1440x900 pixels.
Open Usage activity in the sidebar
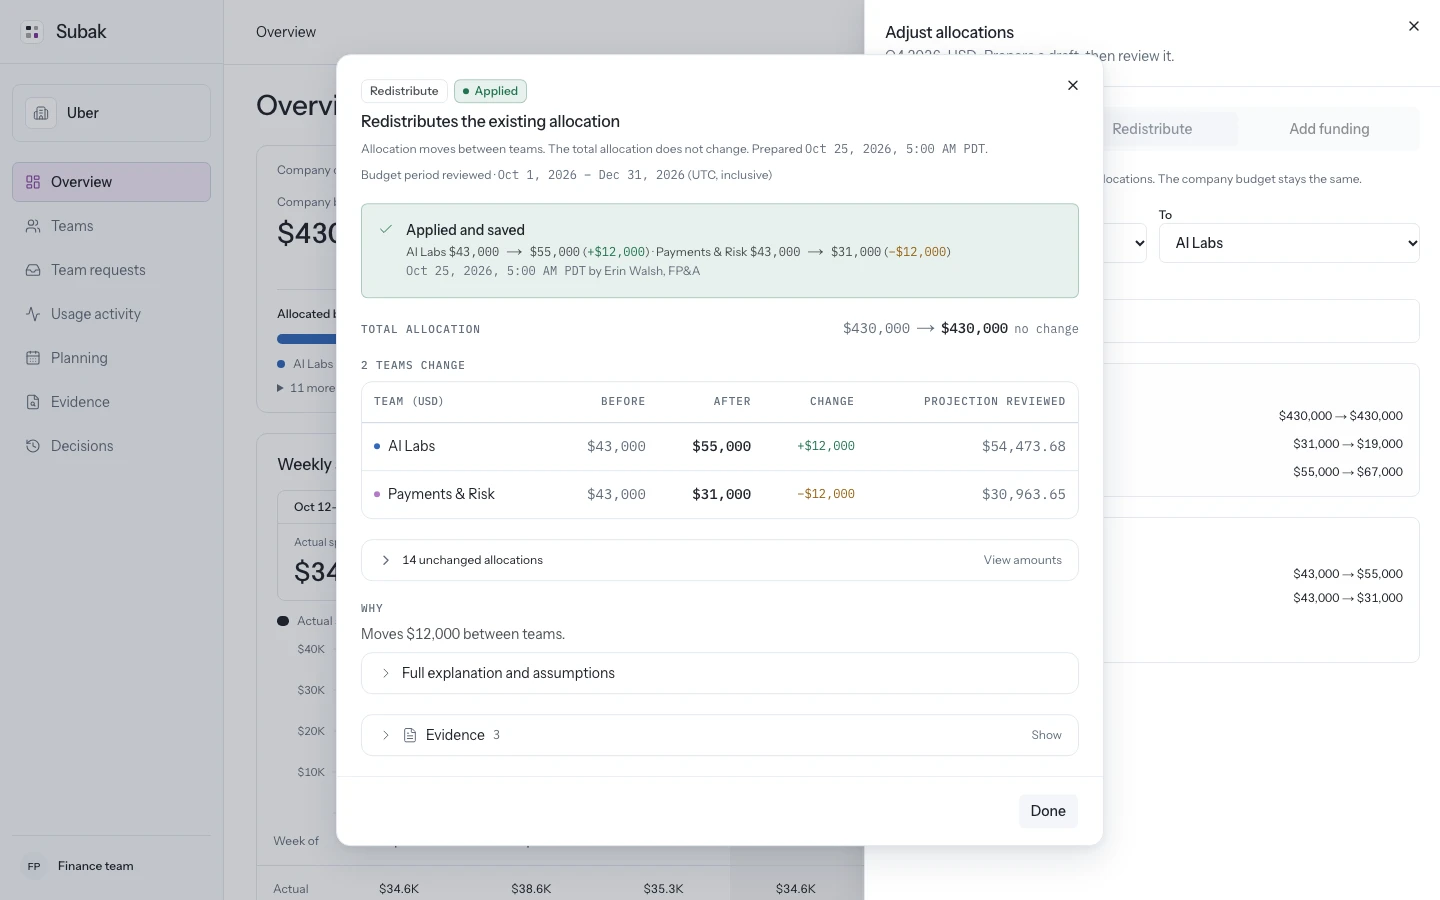point(111,314)
